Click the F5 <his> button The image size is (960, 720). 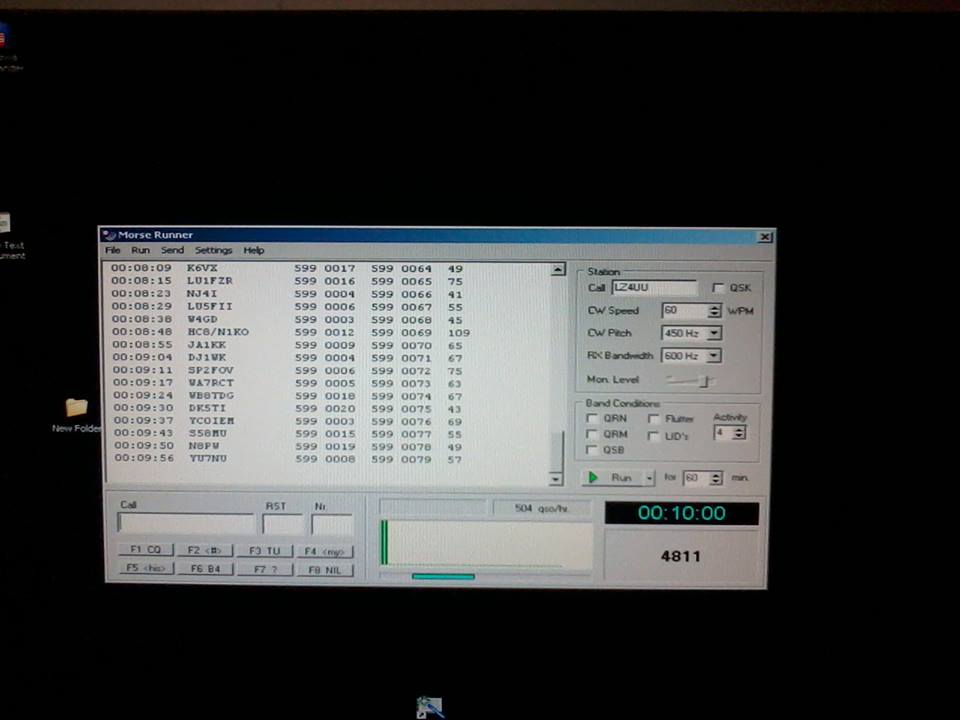tap(146, 568)
